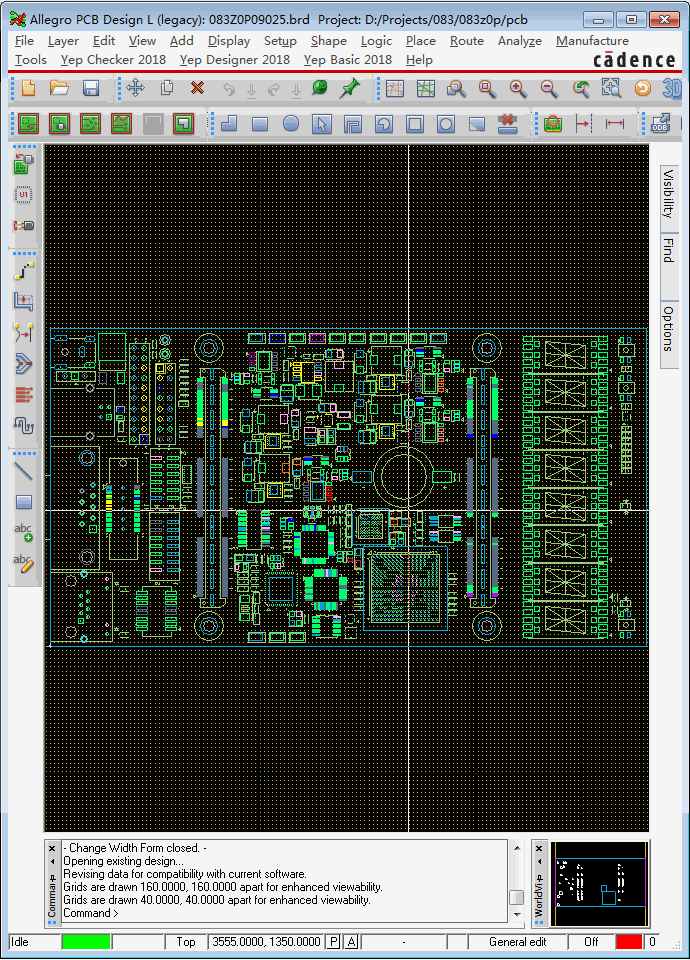Click the ODB export icon

pyautogui.click(x=660, y=124)
